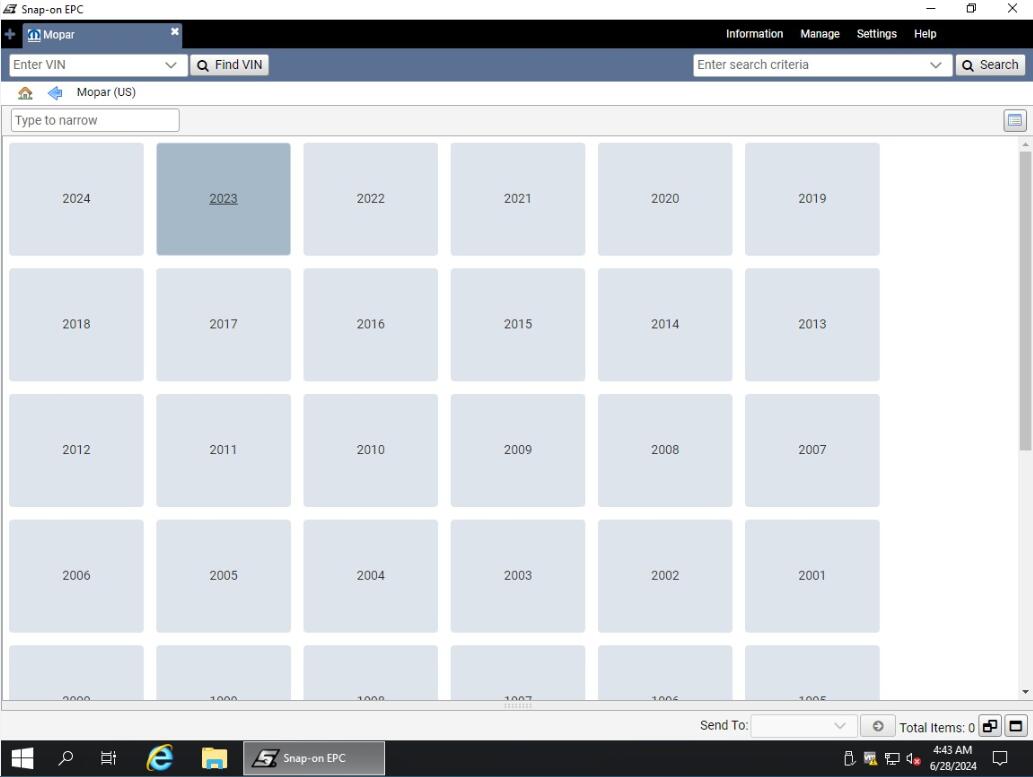Focus the Type to narrow field
The height and width of the screenshot is (777, 1033).
click(95, 121)
